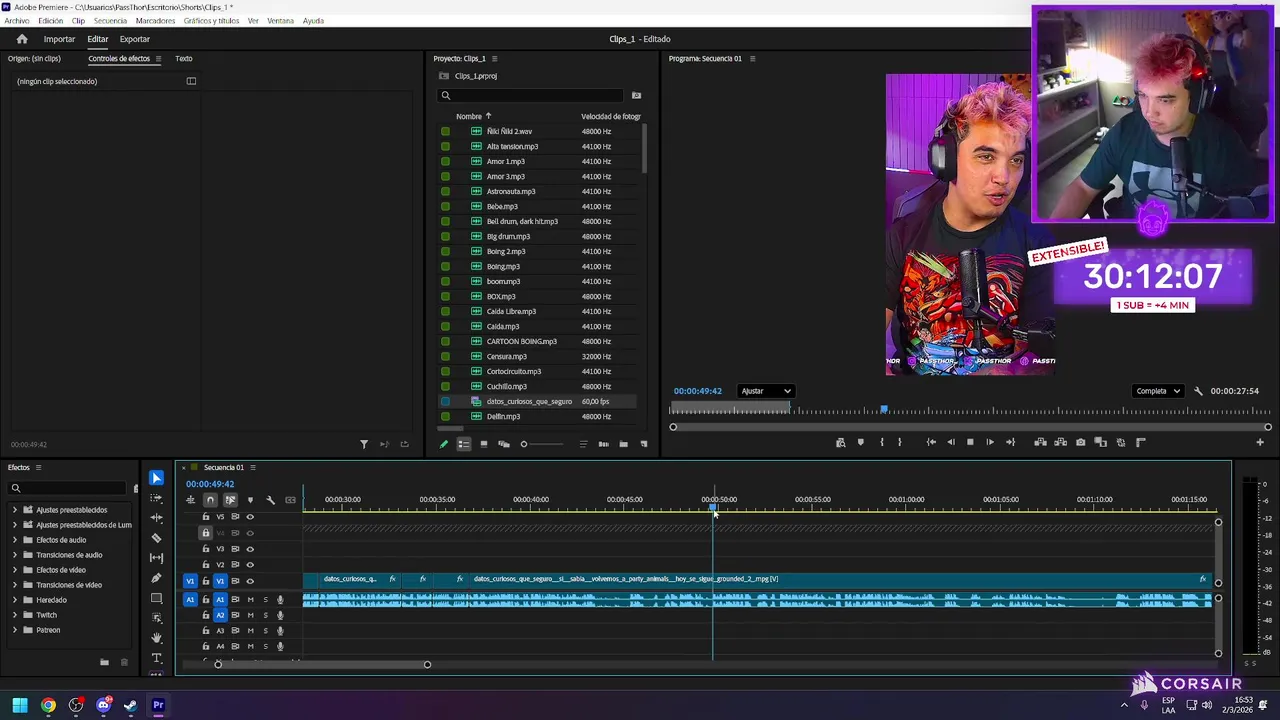Toggle lock on track V4

point(206,533)
